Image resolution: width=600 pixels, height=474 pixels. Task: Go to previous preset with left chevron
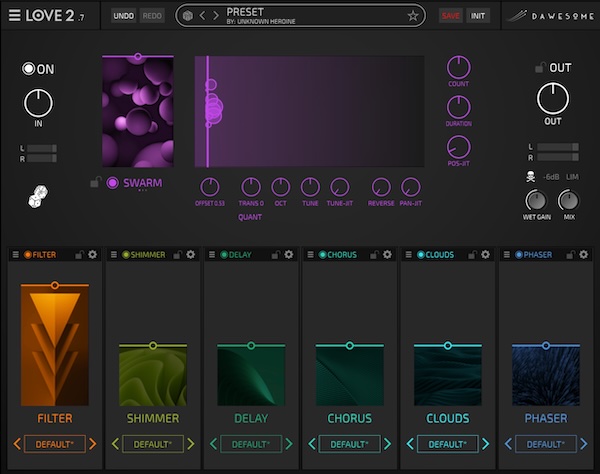(x=202, y=16)
